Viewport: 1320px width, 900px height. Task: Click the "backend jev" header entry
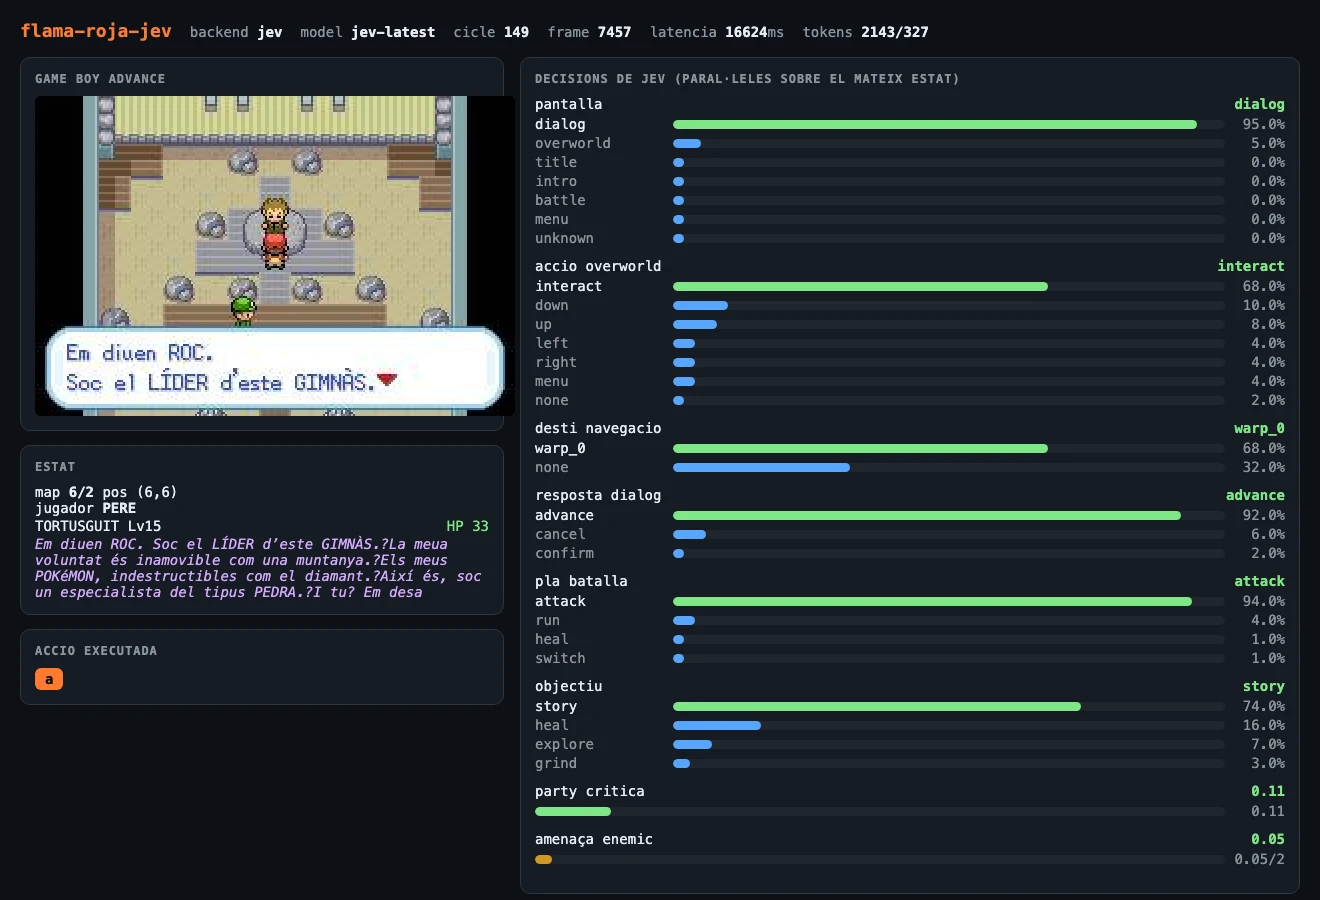point(236,32)
